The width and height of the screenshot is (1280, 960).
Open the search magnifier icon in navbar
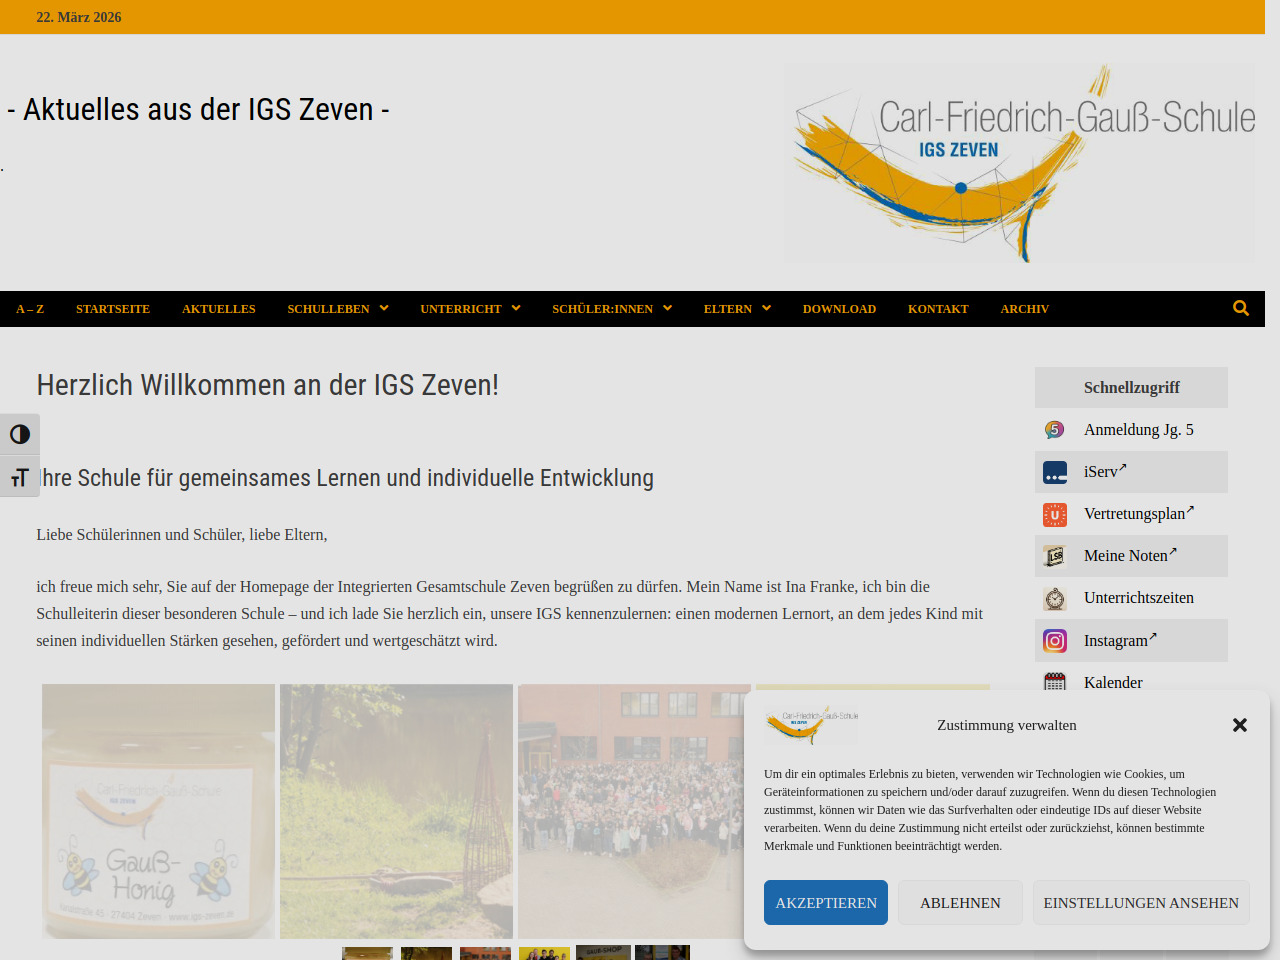[1240, 308]
